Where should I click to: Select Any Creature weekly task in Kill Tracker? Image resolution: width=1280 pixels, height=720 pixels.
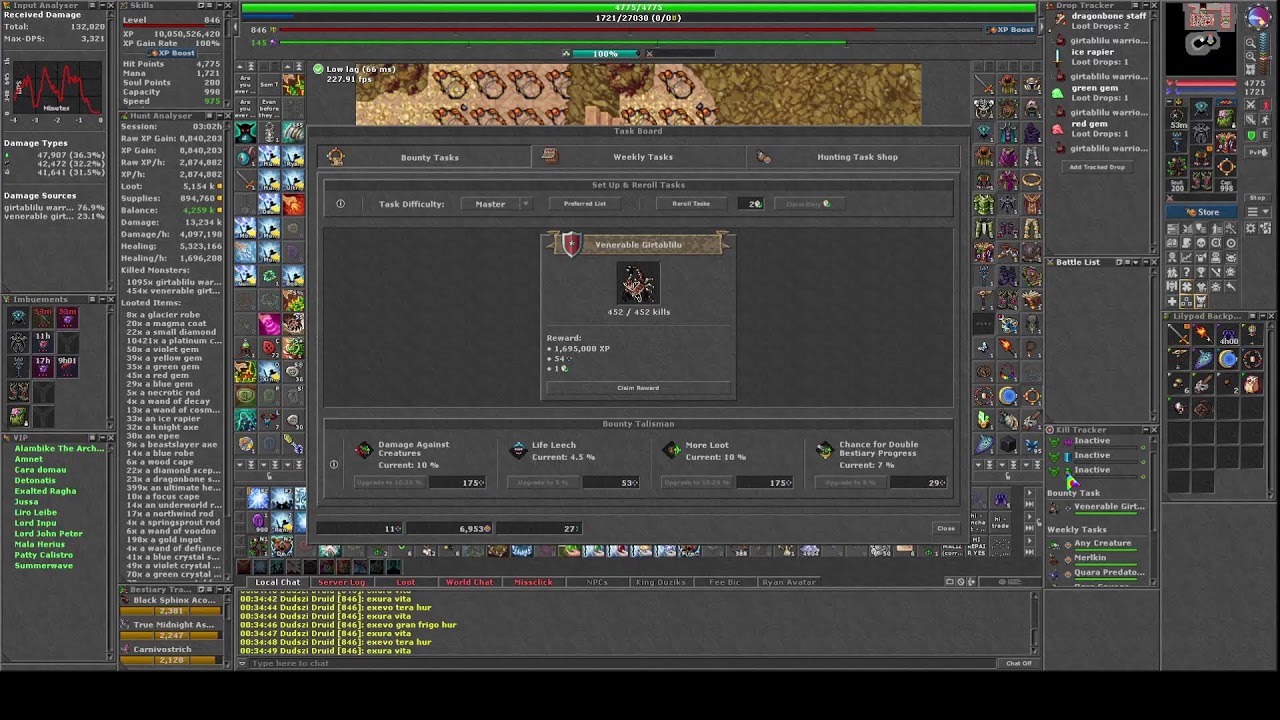1103,543
